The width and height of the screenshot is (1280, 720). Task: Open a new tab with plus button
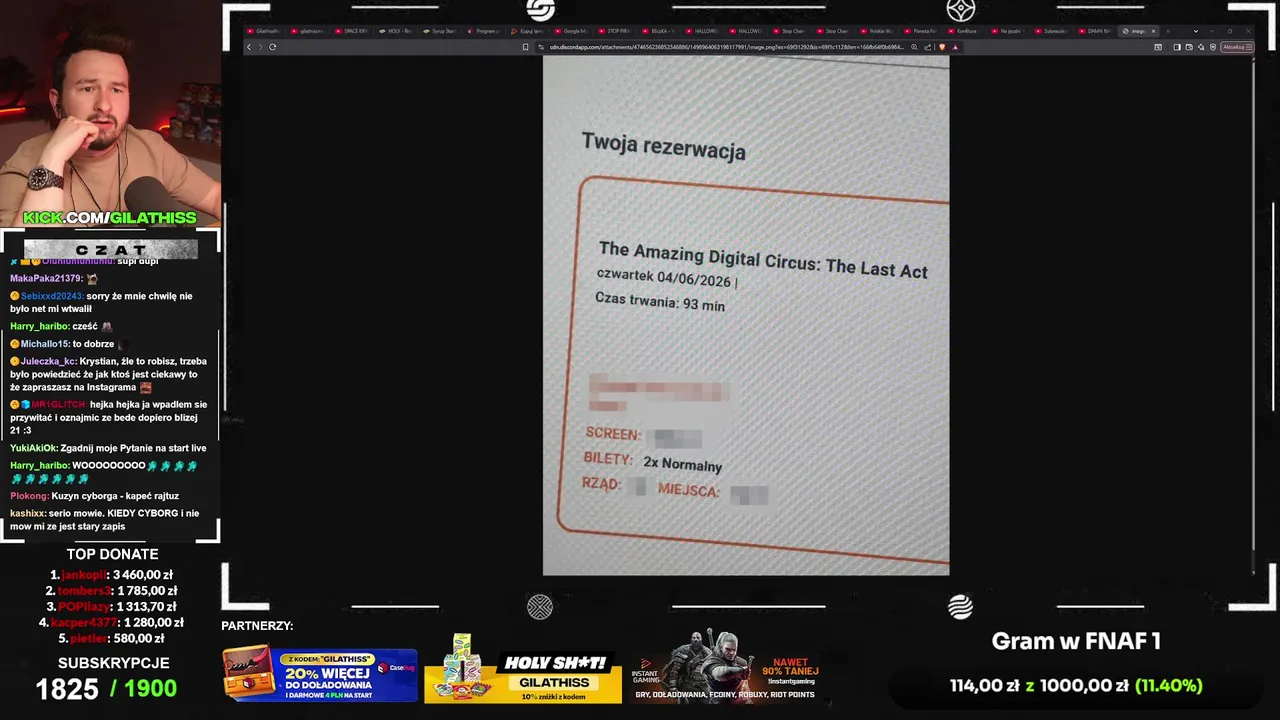click(1167, 31)
